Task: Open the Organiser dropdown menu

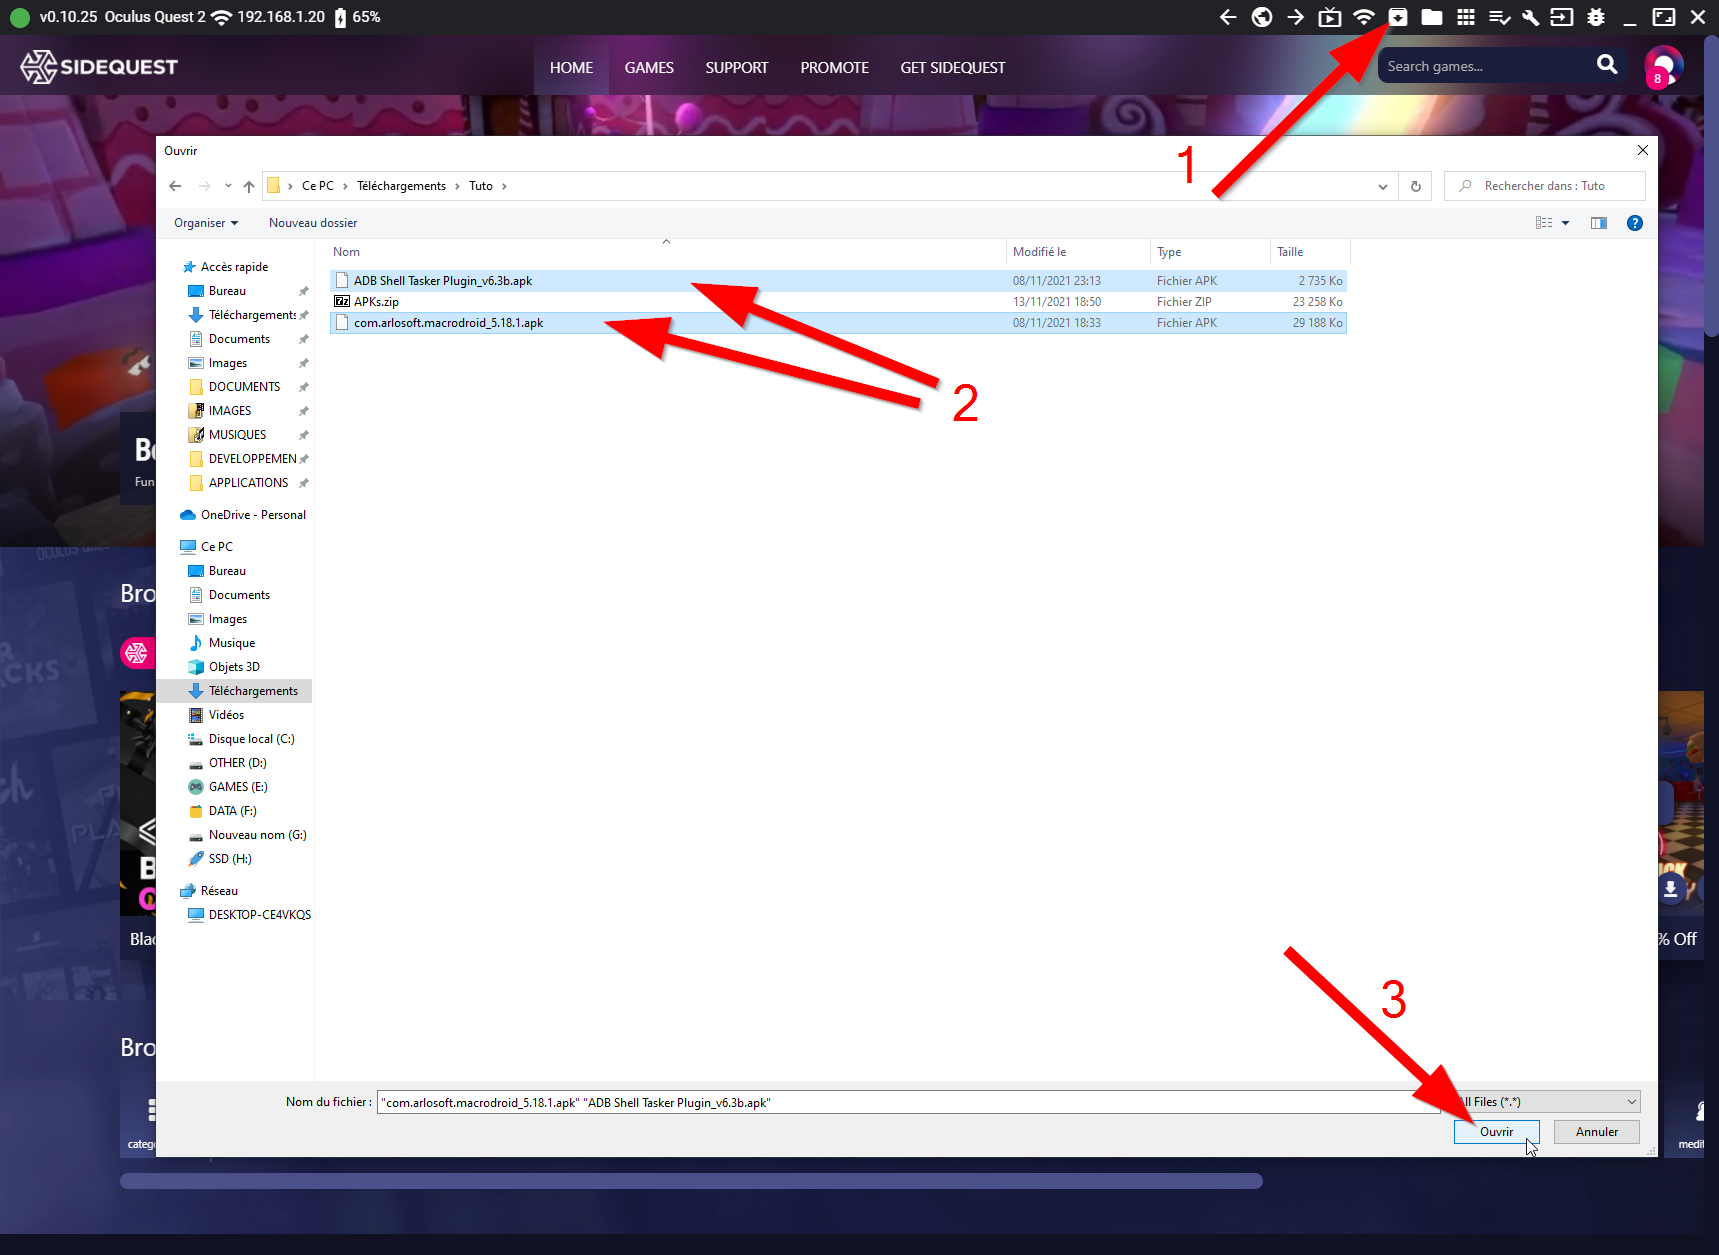Action: coord(206,223)
